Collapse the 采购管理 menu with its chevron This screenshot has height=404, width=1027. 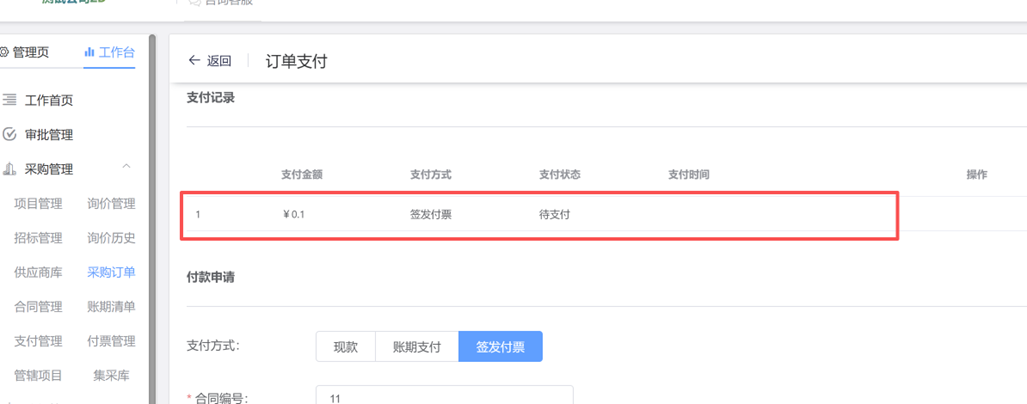(126, 168)
